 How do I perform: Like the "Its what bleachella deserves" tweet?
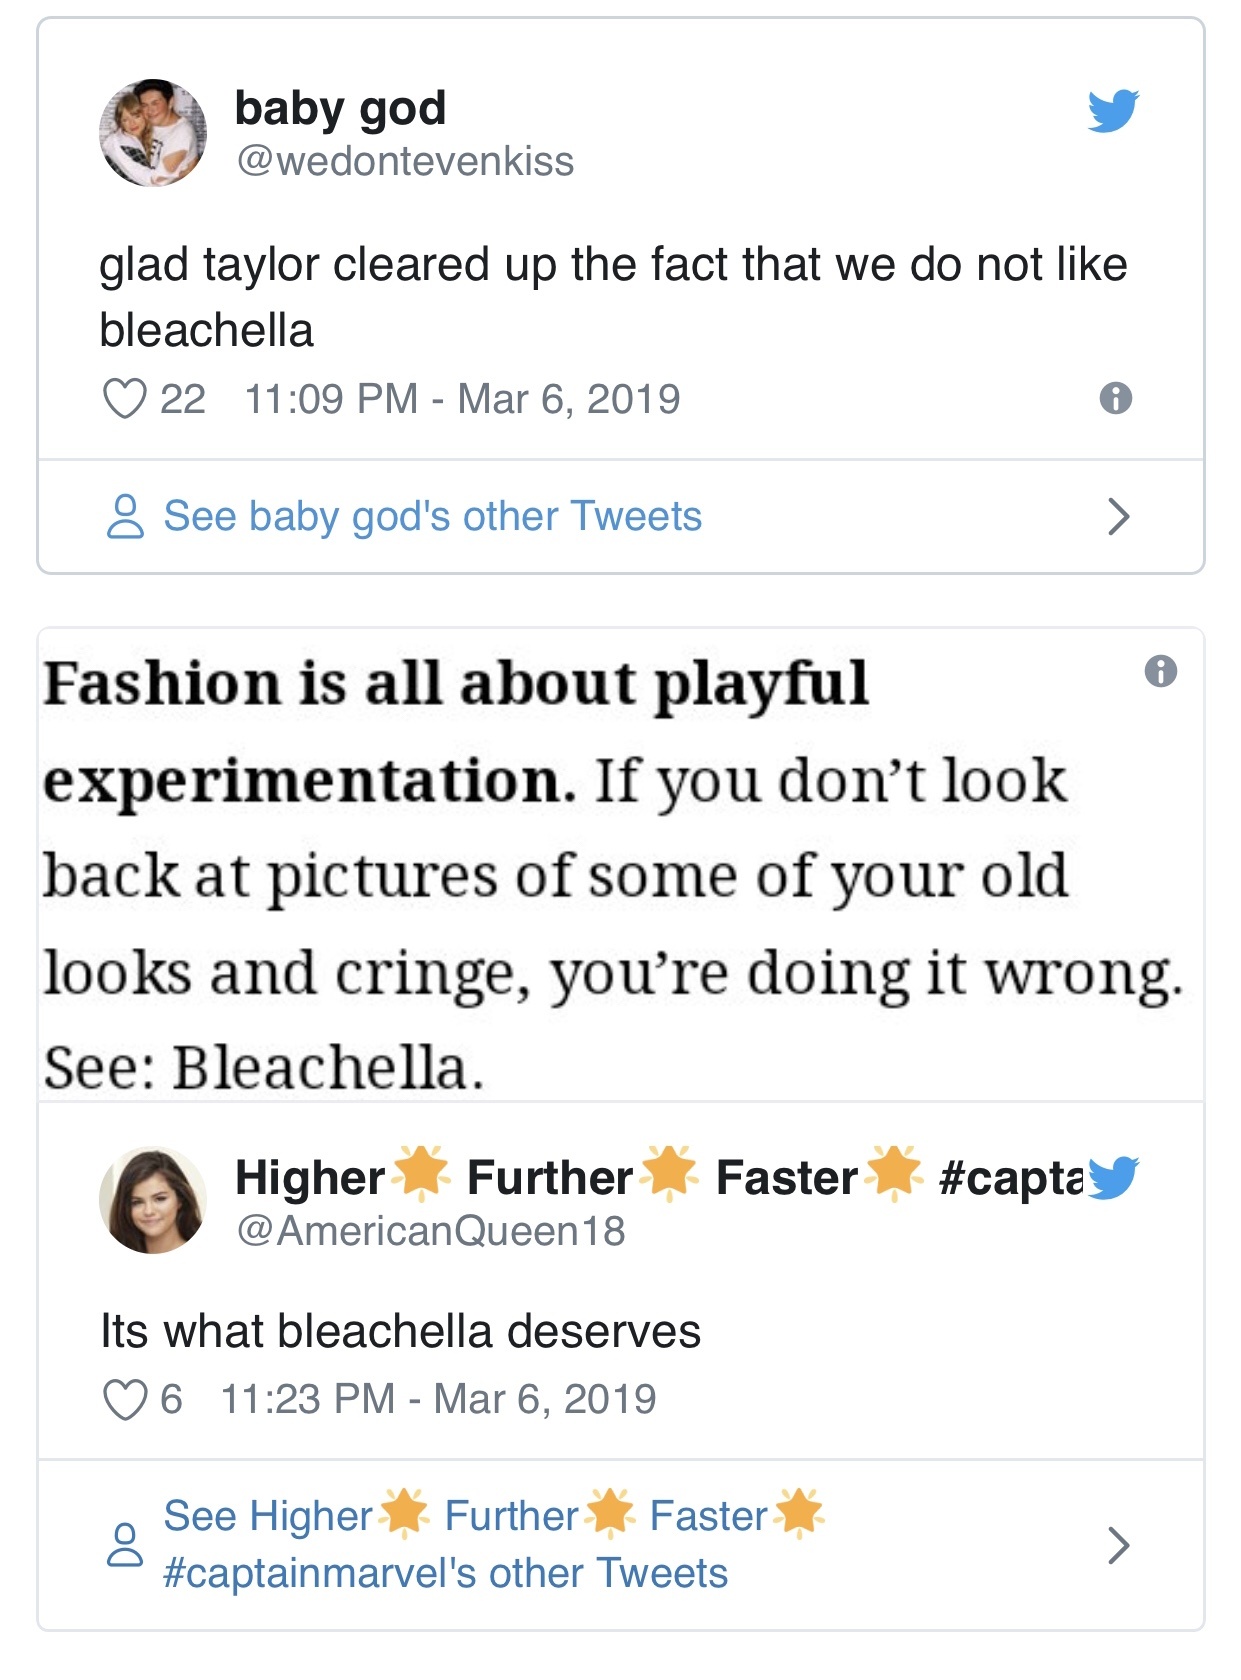click(125, 1399)
